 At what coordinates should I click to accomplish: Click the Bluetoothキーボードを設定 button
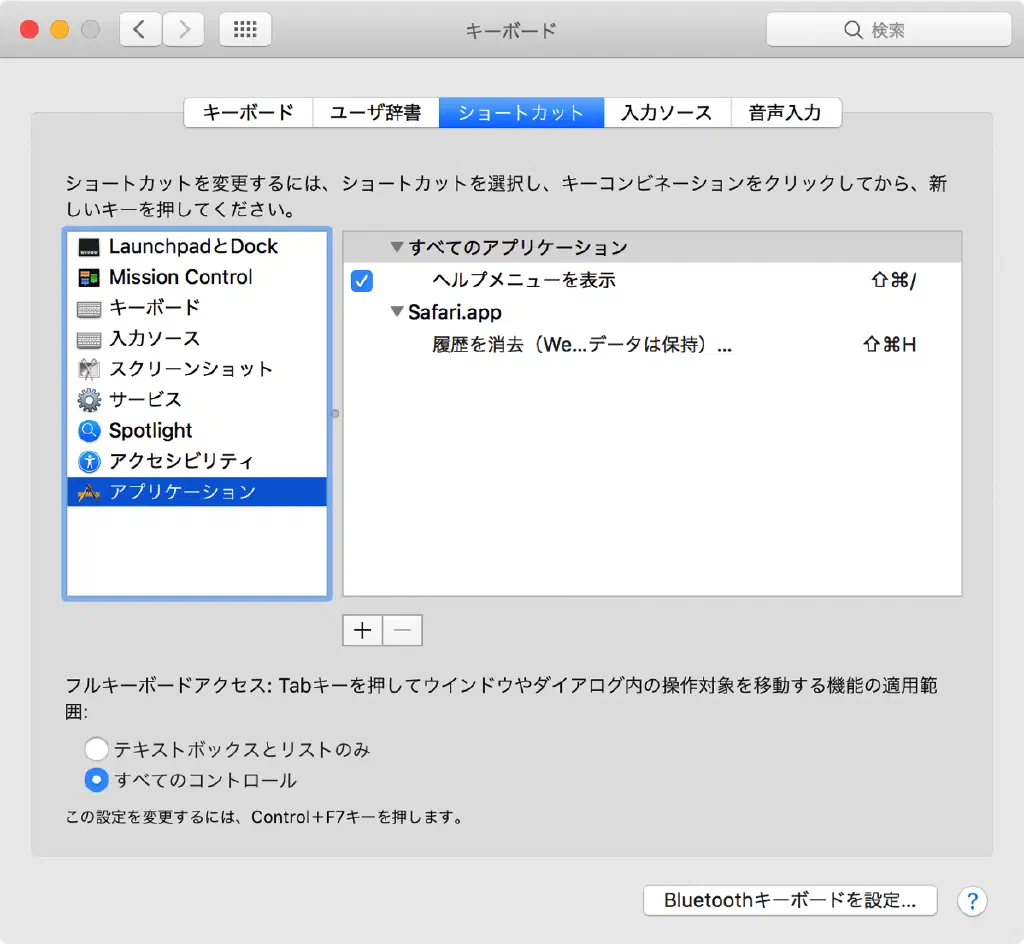point(789,900)
